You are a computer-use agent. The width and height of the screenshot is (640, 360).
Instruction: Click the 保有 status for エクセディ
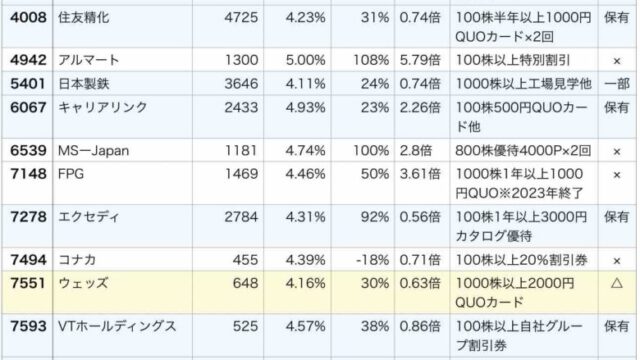[616, 217]
